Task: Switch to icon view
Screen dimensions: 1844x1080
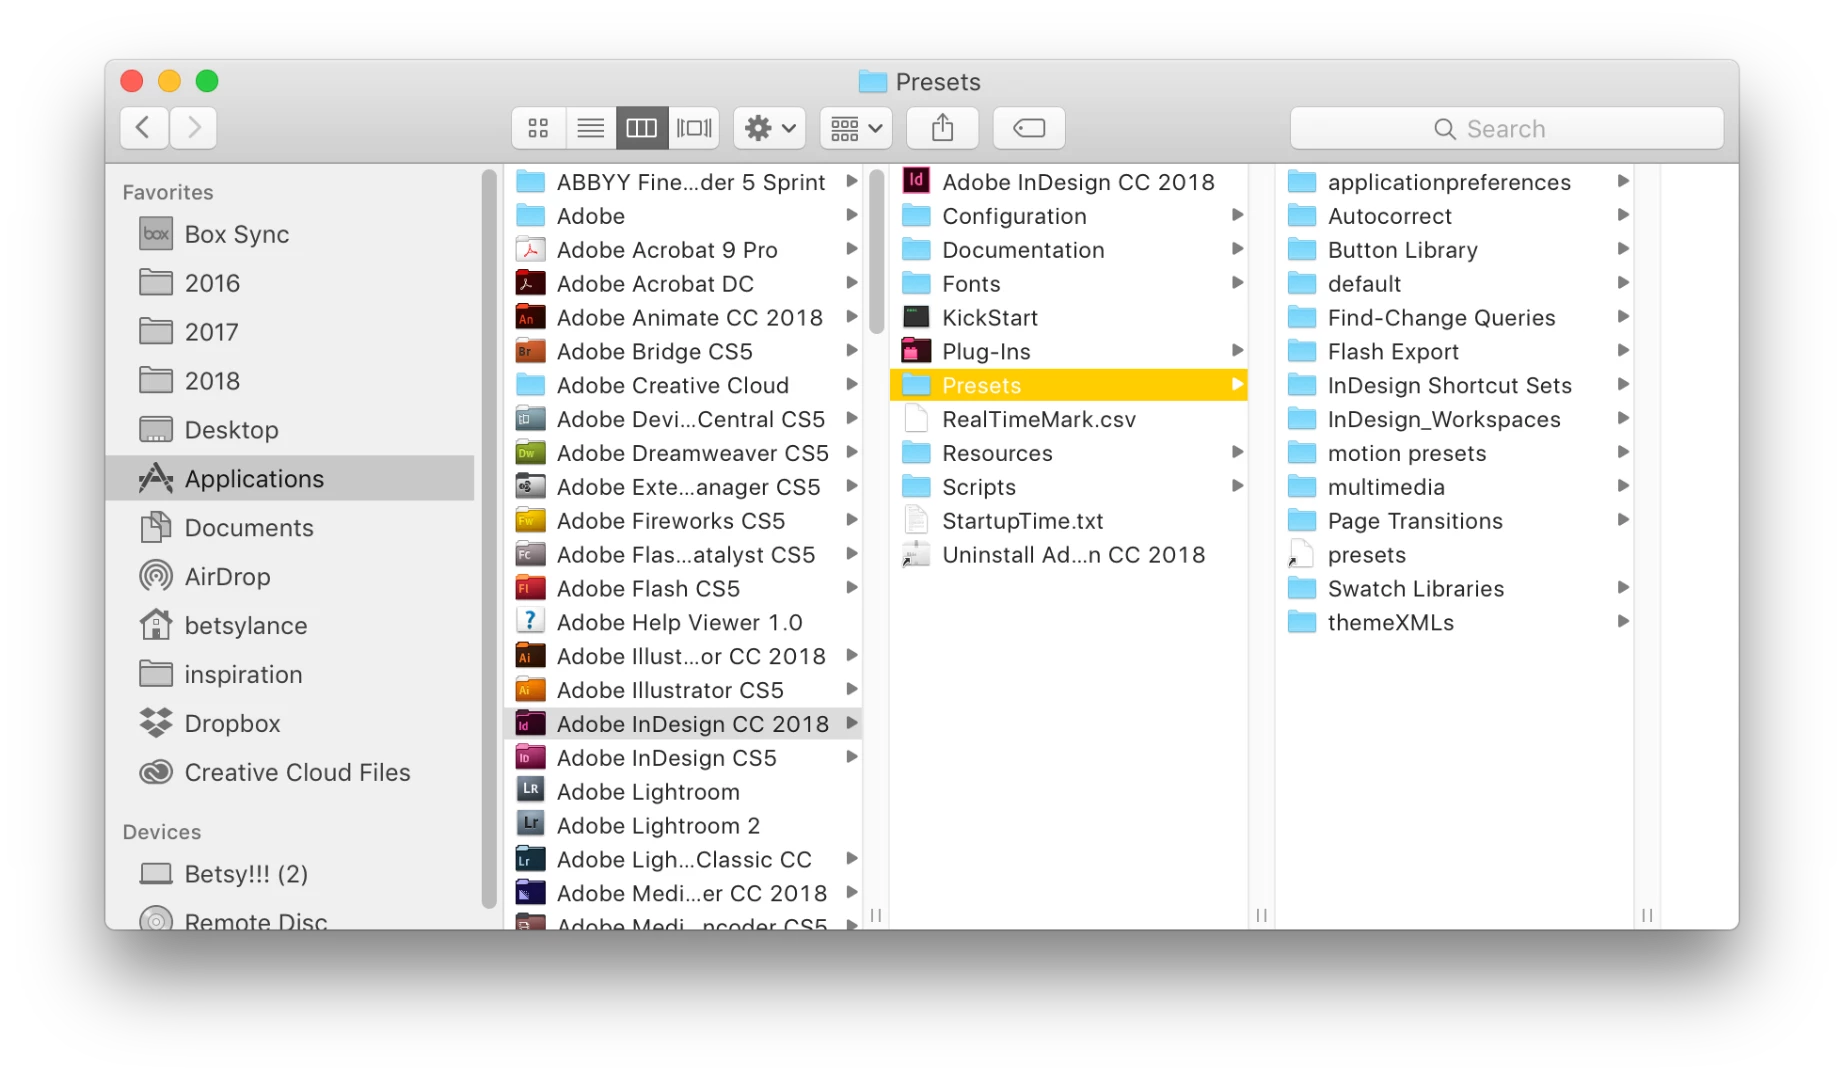Action: pos(538,128)
